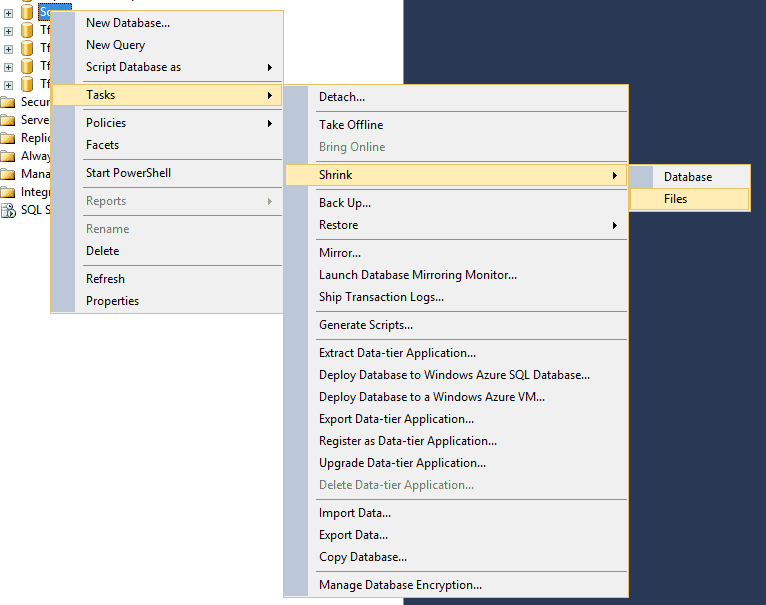The width and height of the screenshot is (766, 605).
Task: Click the greyed Delete Data-tier Application...
Action: [456, 485]
